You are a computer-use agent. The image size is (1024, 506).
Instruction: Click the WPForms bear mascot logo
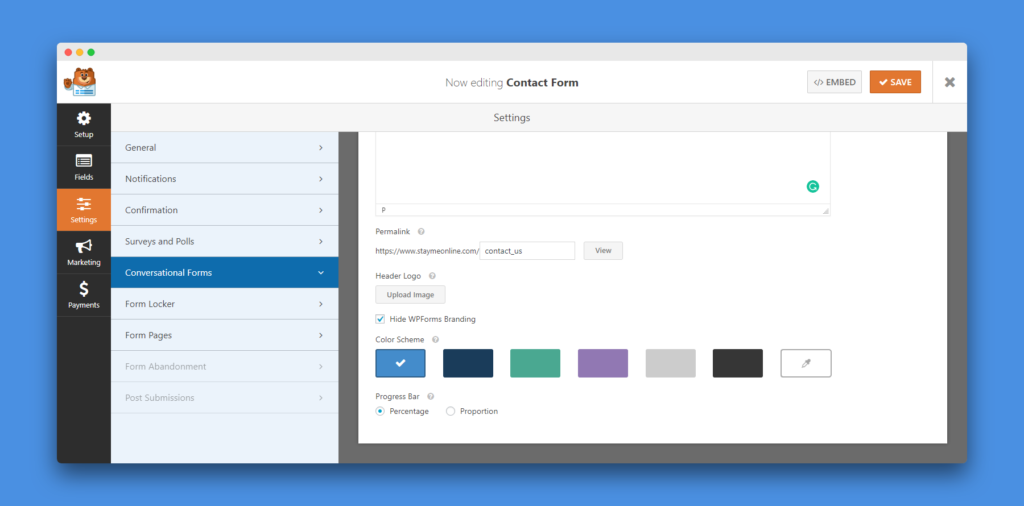pyautogui.click(x=80, y=82)
